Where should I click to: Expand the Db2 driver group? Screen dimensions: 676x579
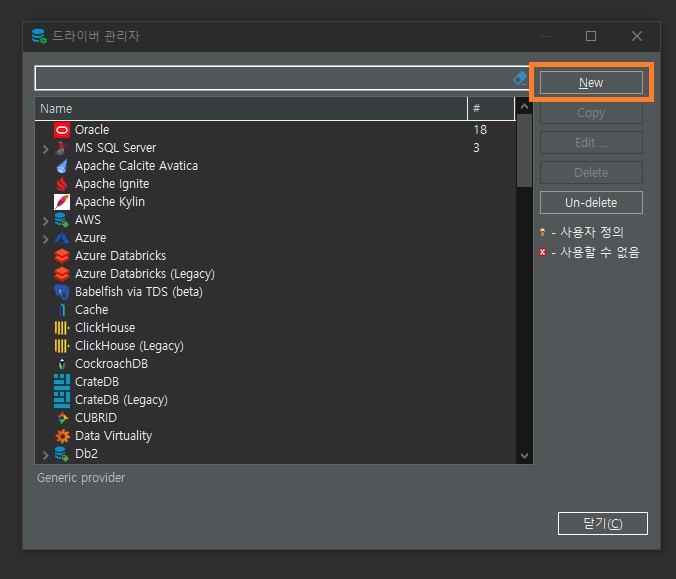click(x=46, y=455)
